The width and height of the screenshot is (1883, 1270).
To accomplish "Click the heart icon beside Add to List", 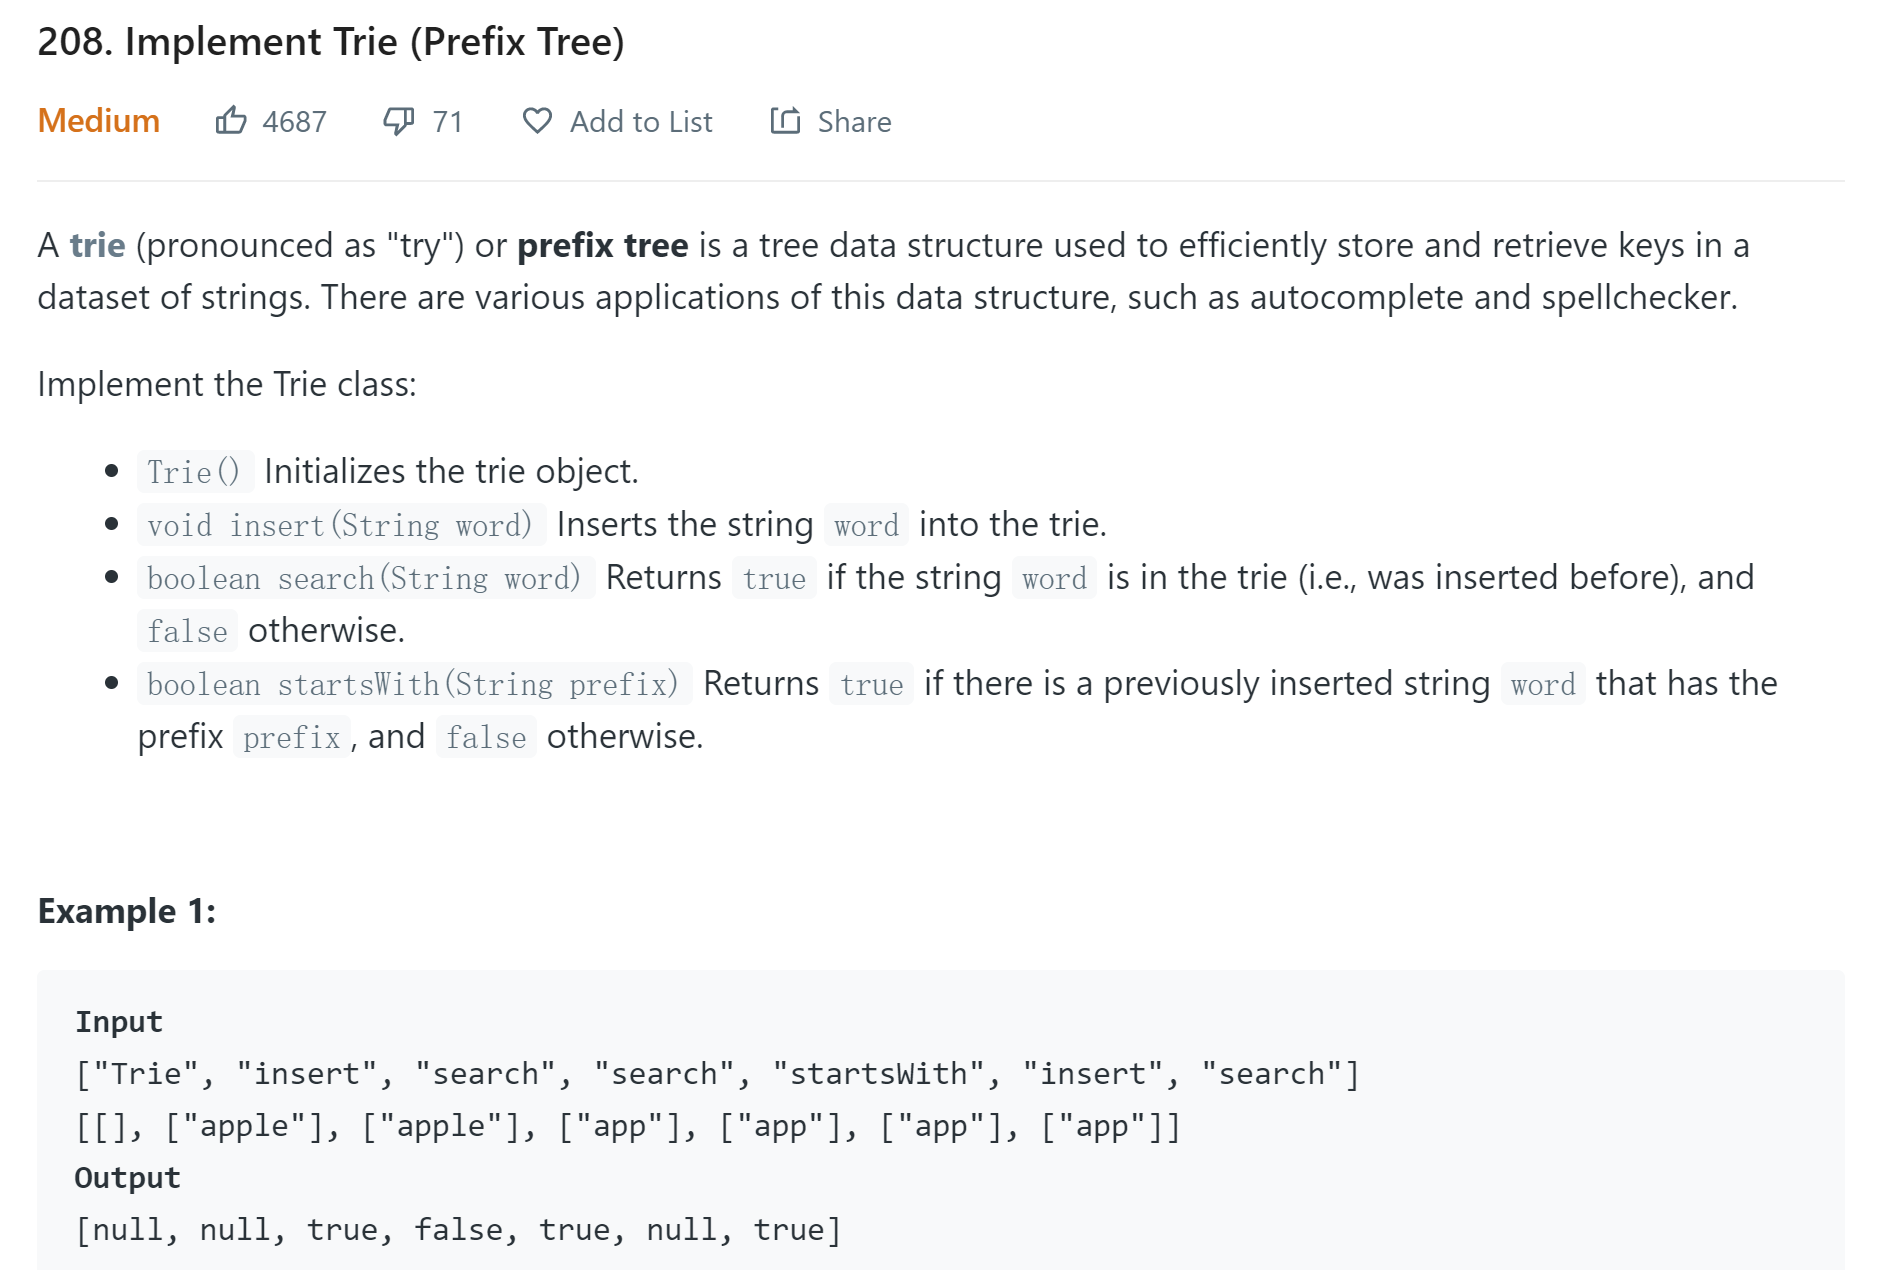I will [x=537, y=121].
